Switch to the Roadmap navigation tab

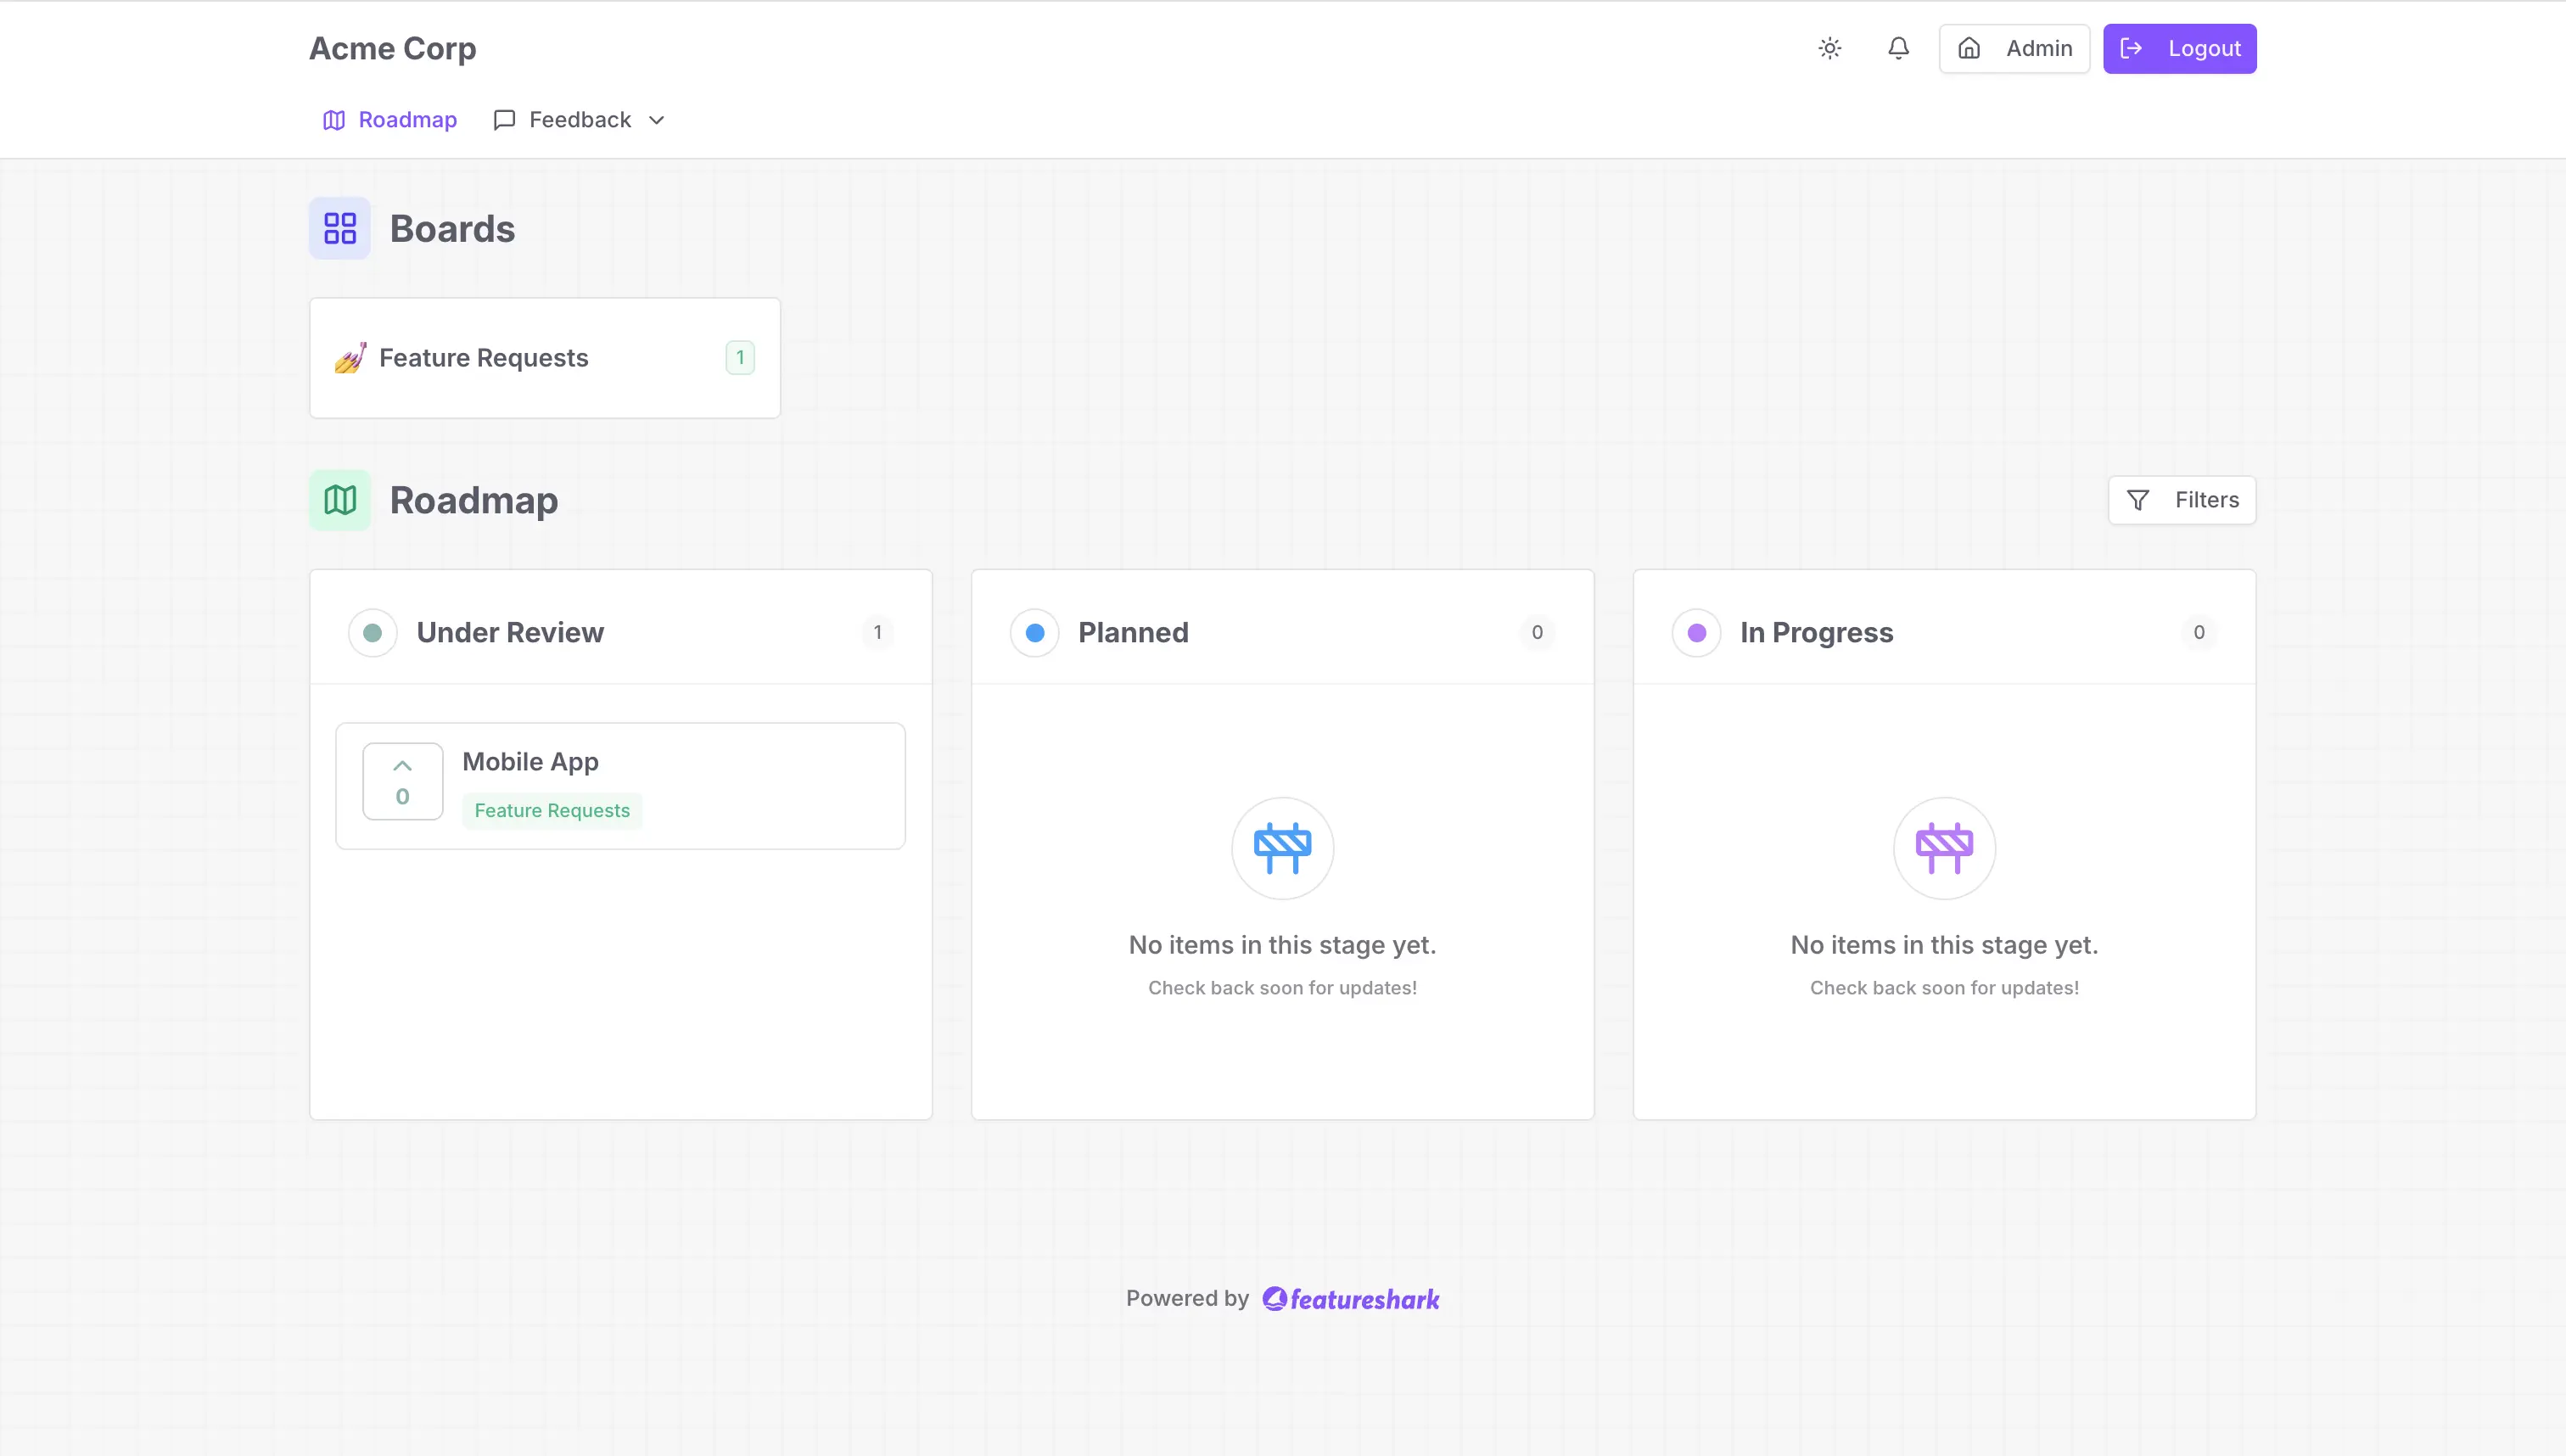389,119
